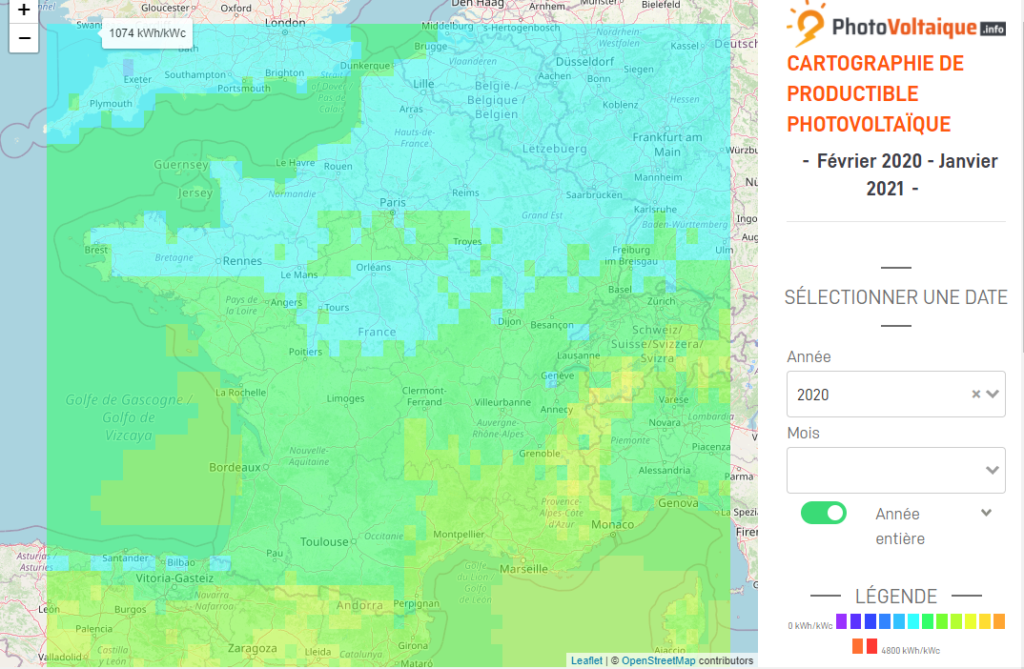Screen dimensions: 1024x669
Task: Open the OpenStreetMap contributors link
Action: tap(659, 660)
